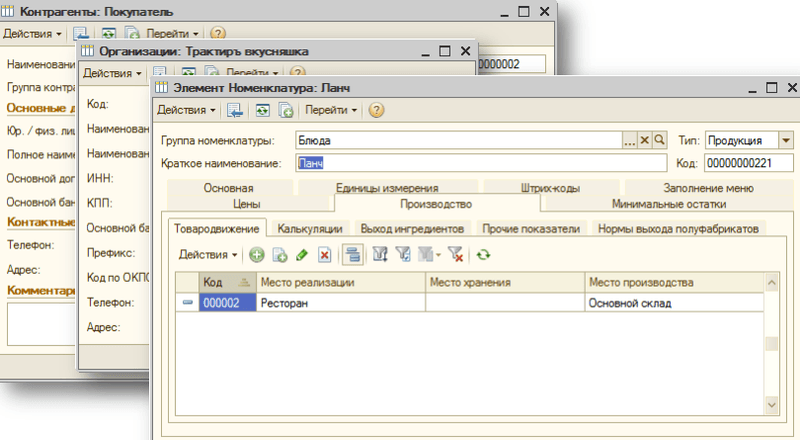Select the cell with code 000002
Image resolution: width=800 pixels, height=440 pixels.
[227, 303]
